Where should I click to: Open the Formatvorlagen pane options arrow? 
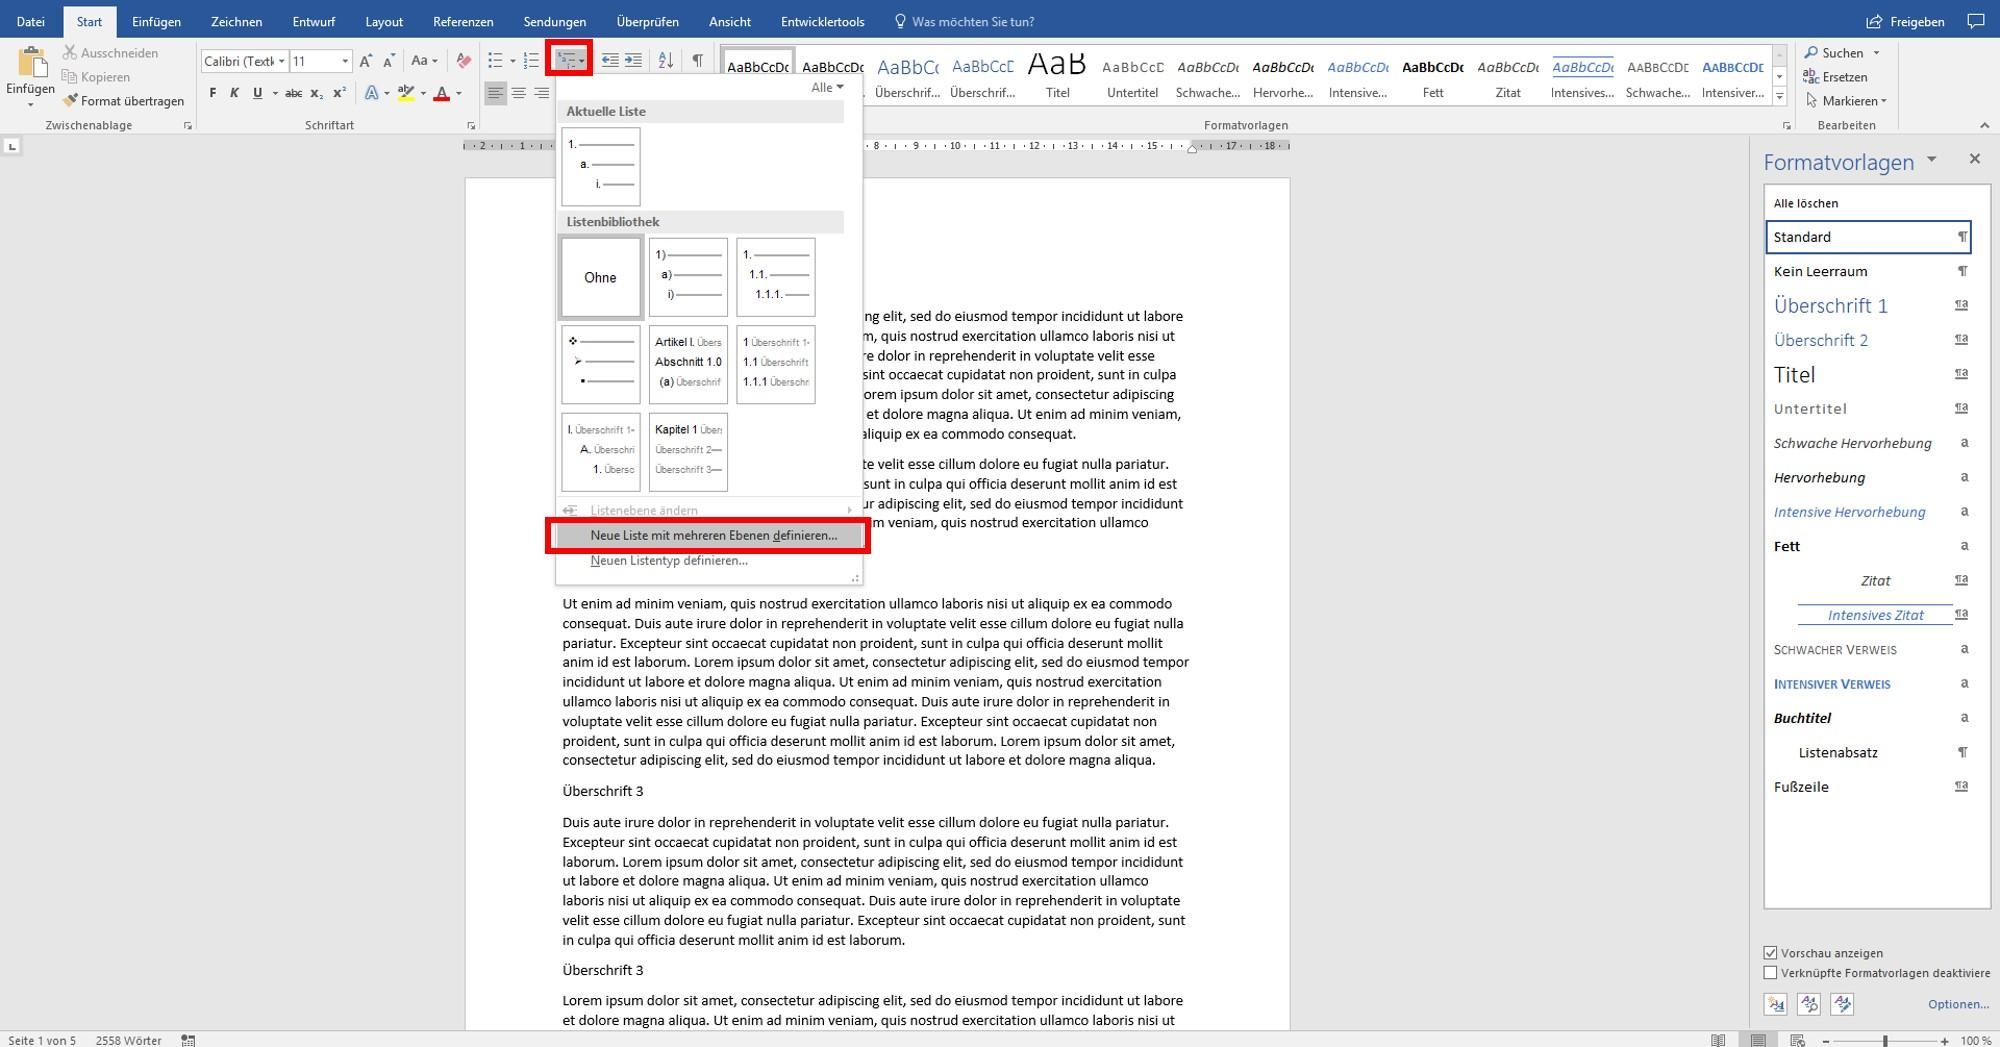tap(1931, 160)
